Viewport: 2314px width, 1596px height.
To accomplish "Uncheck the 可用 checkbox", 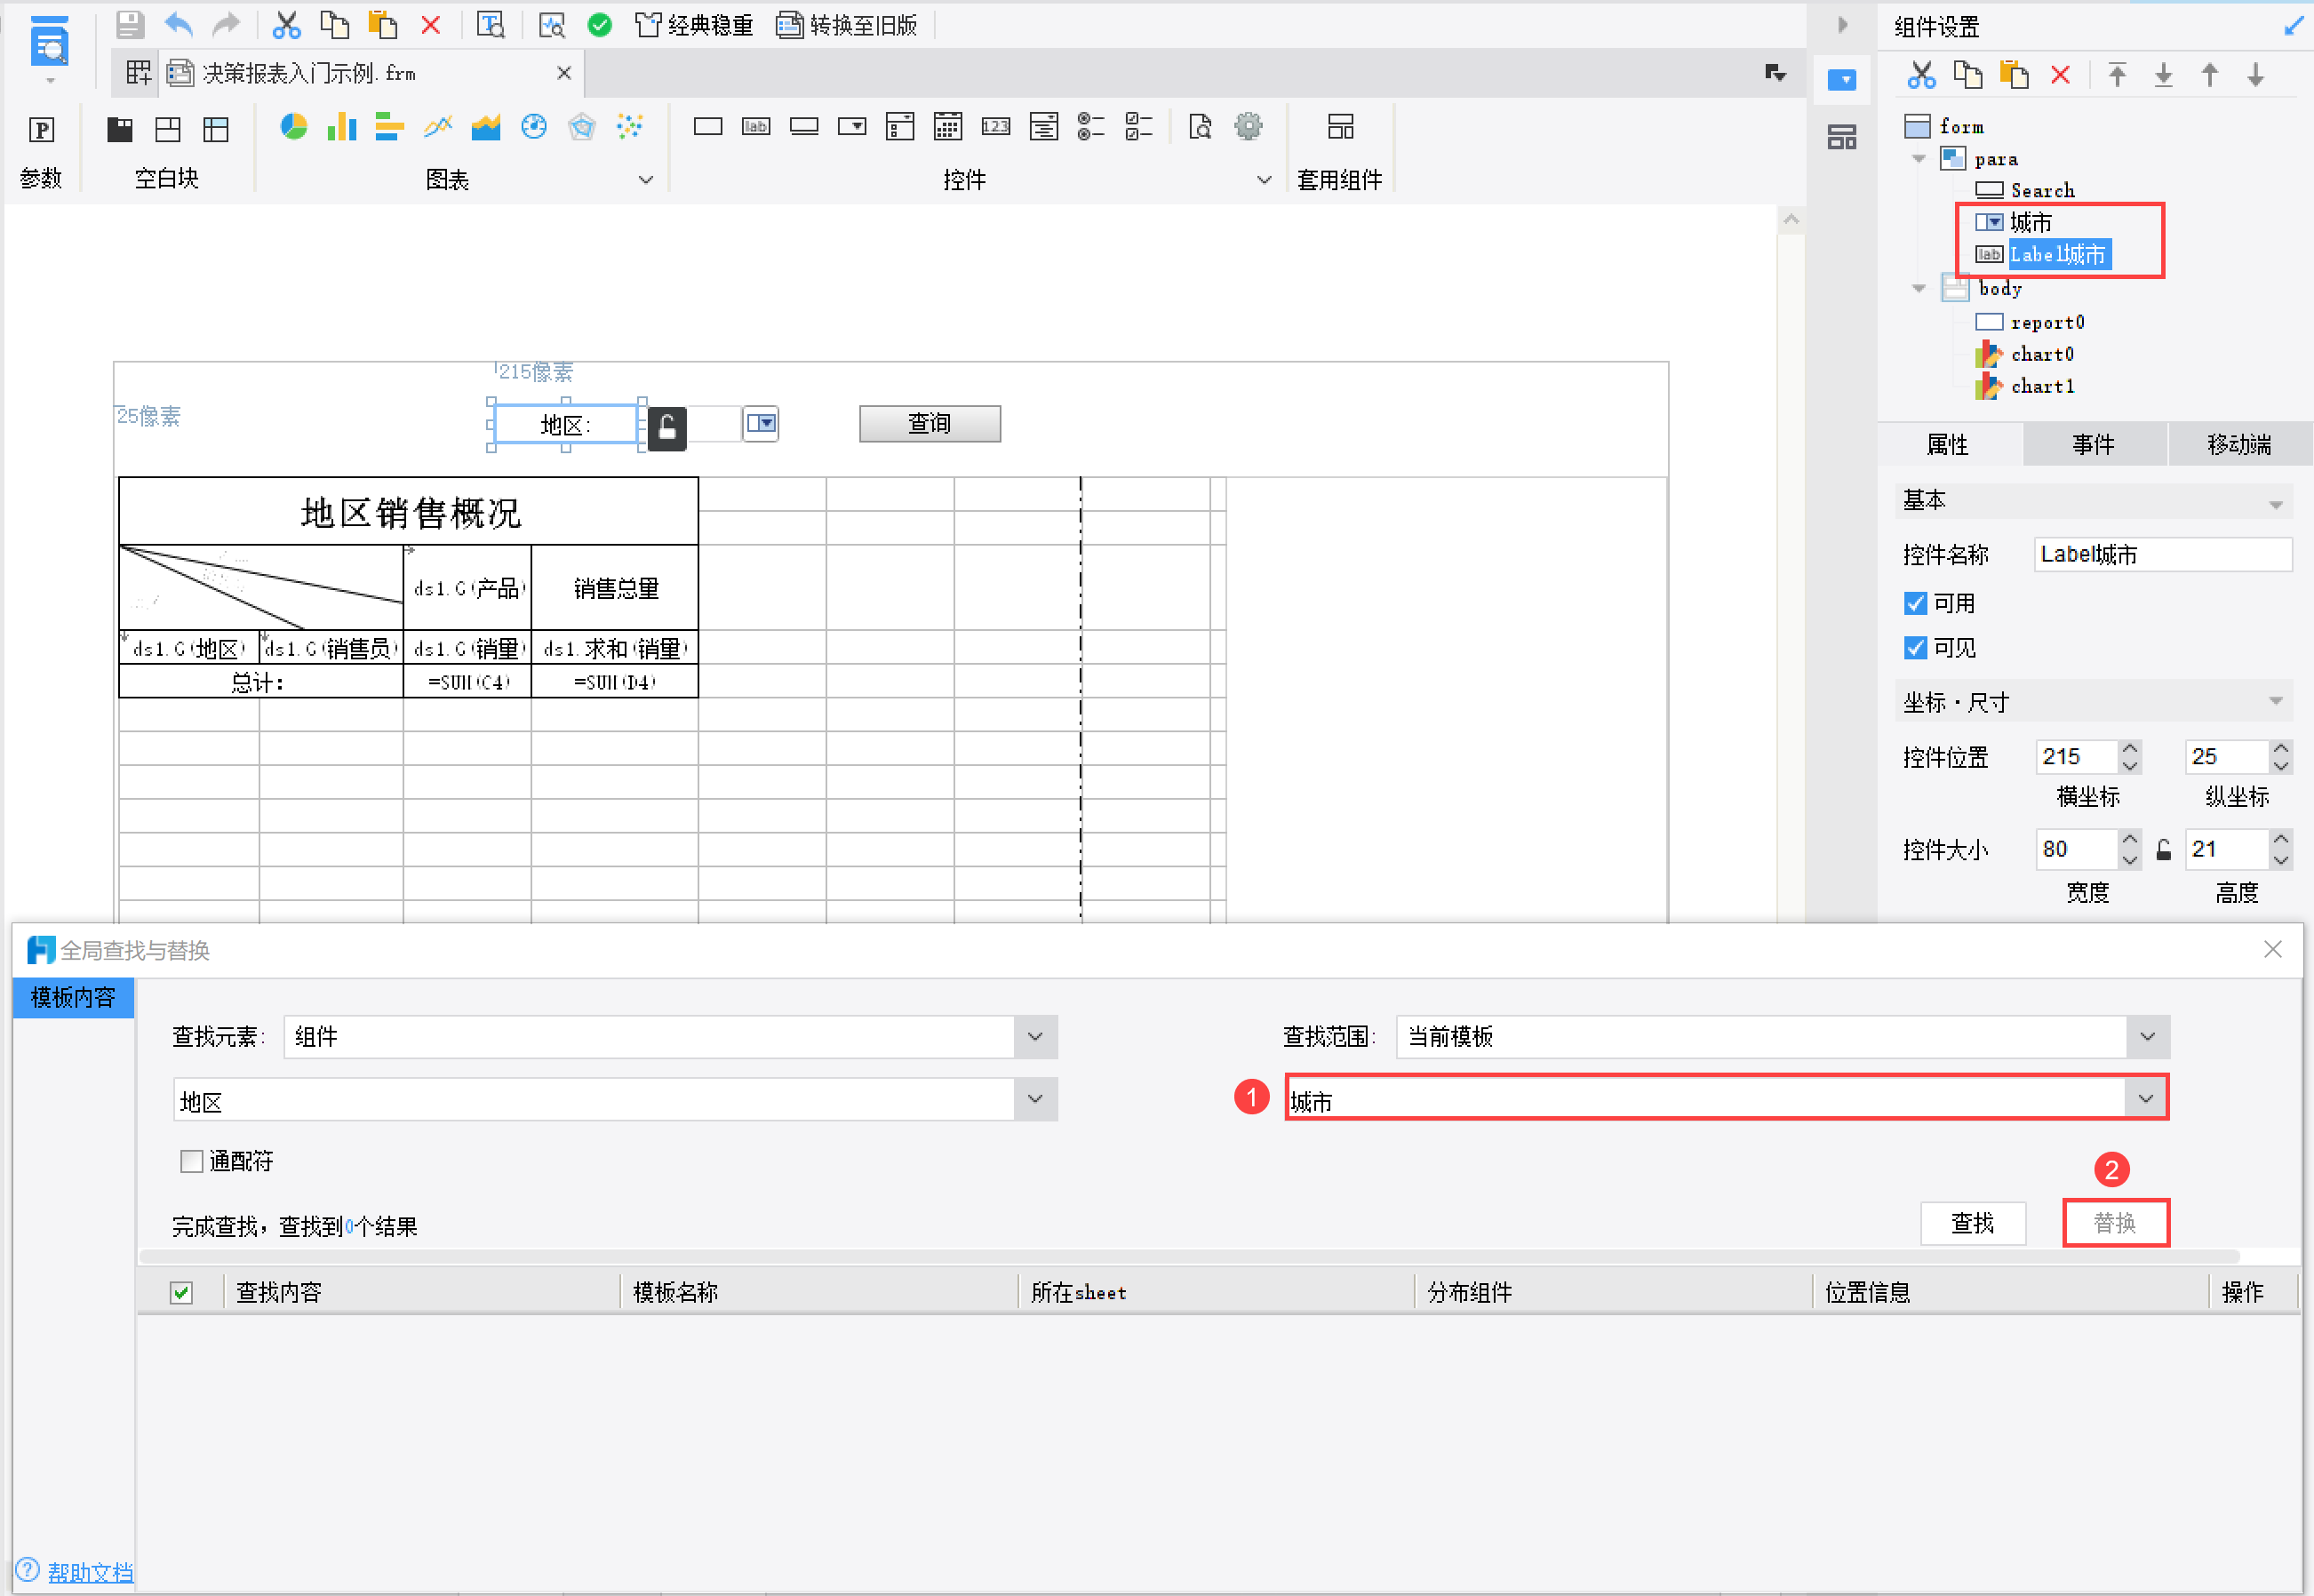I will pos(1915,603).
